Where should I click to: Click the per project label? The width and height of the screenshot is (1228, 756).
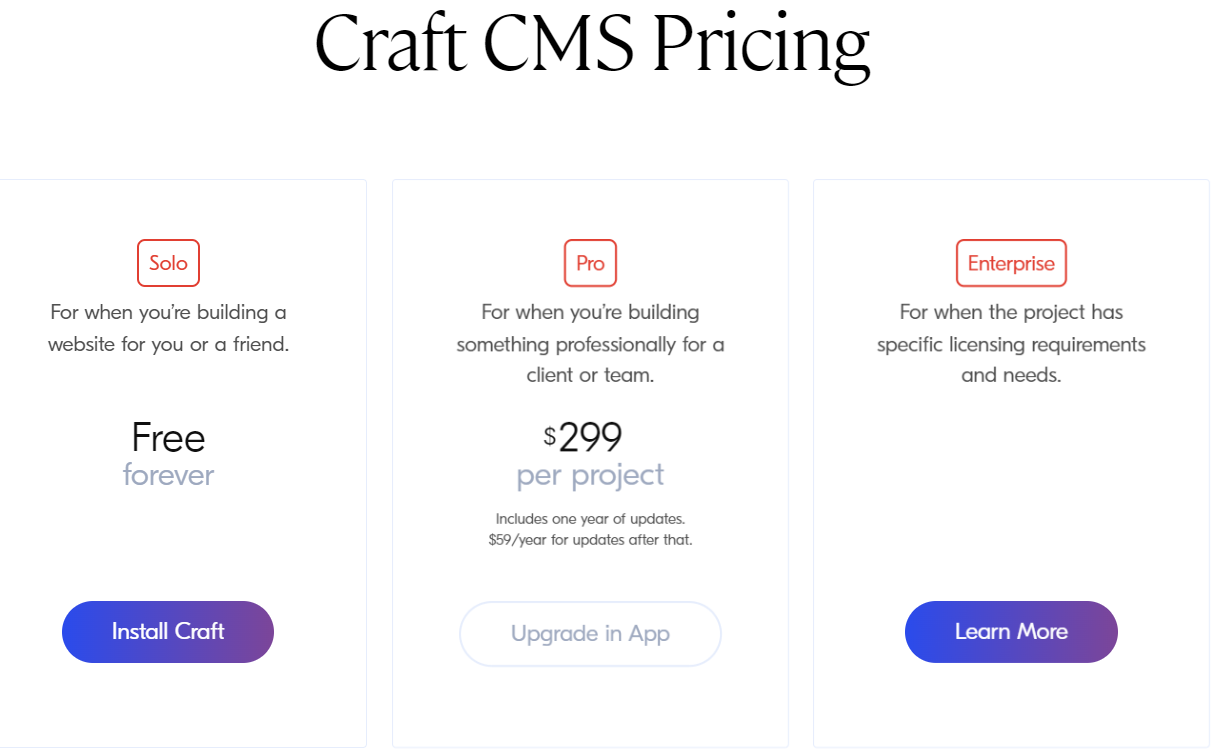(590, 475)
